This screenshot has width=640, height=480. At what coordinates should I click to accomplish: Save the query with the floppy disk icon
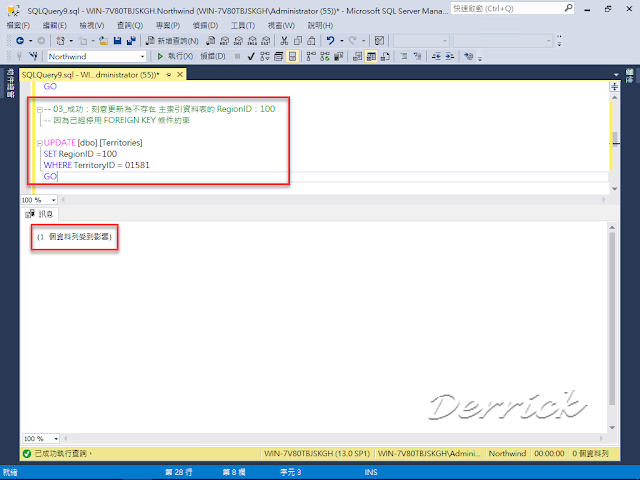click(x=118, y=41)
